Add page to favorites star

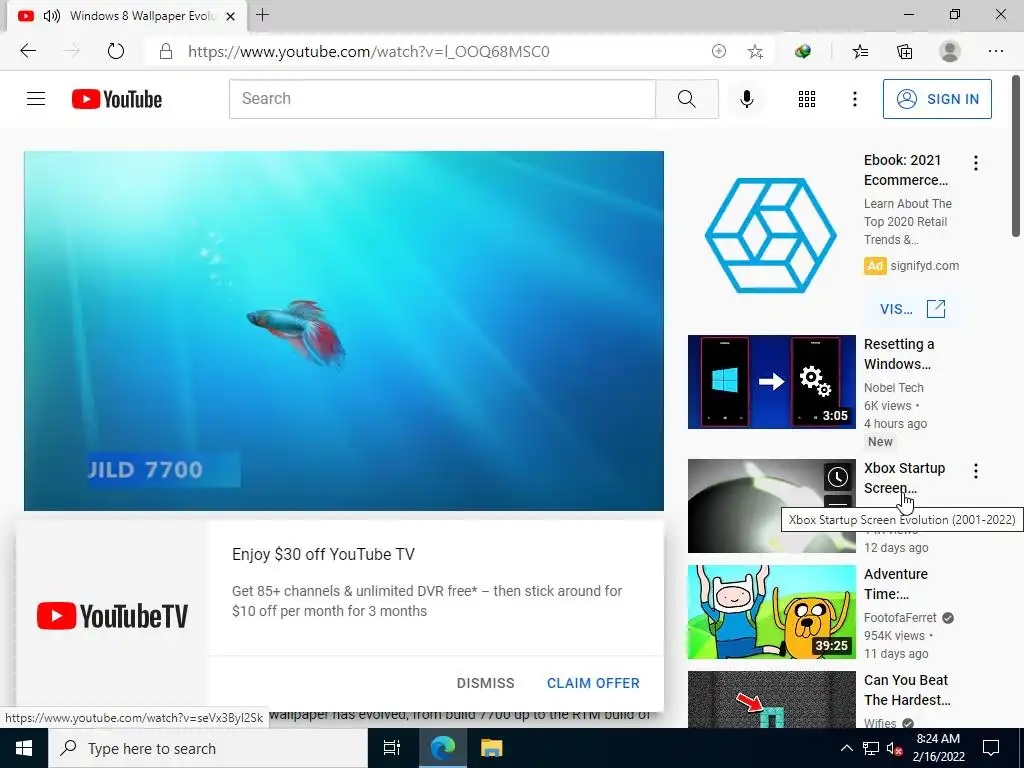(755, 52)
